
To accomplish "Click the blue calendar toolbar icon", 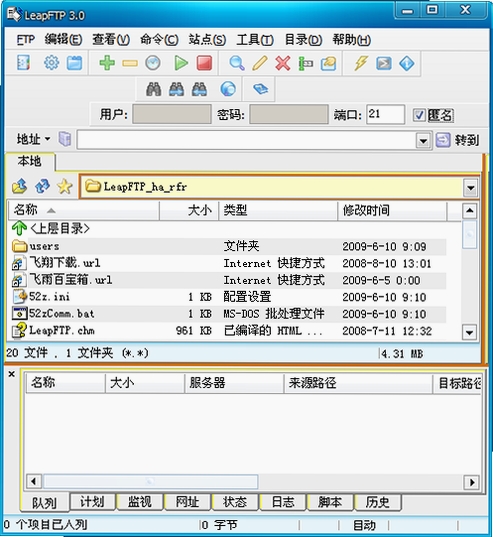I will tap(74, 63).
